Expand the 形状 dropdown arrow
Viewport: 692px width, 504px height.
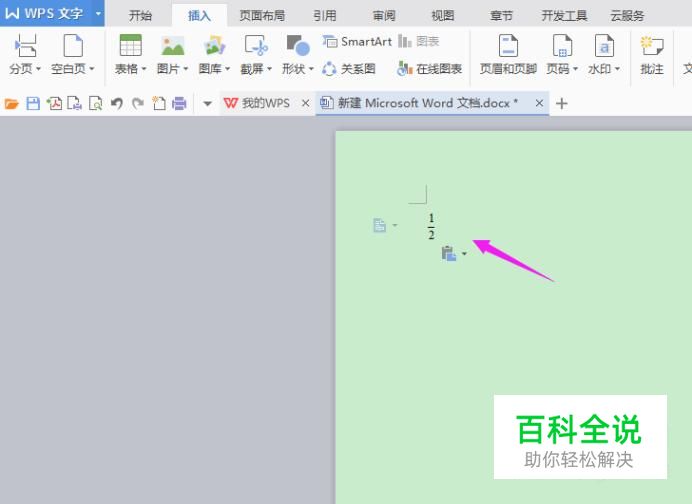click(311, 69)
